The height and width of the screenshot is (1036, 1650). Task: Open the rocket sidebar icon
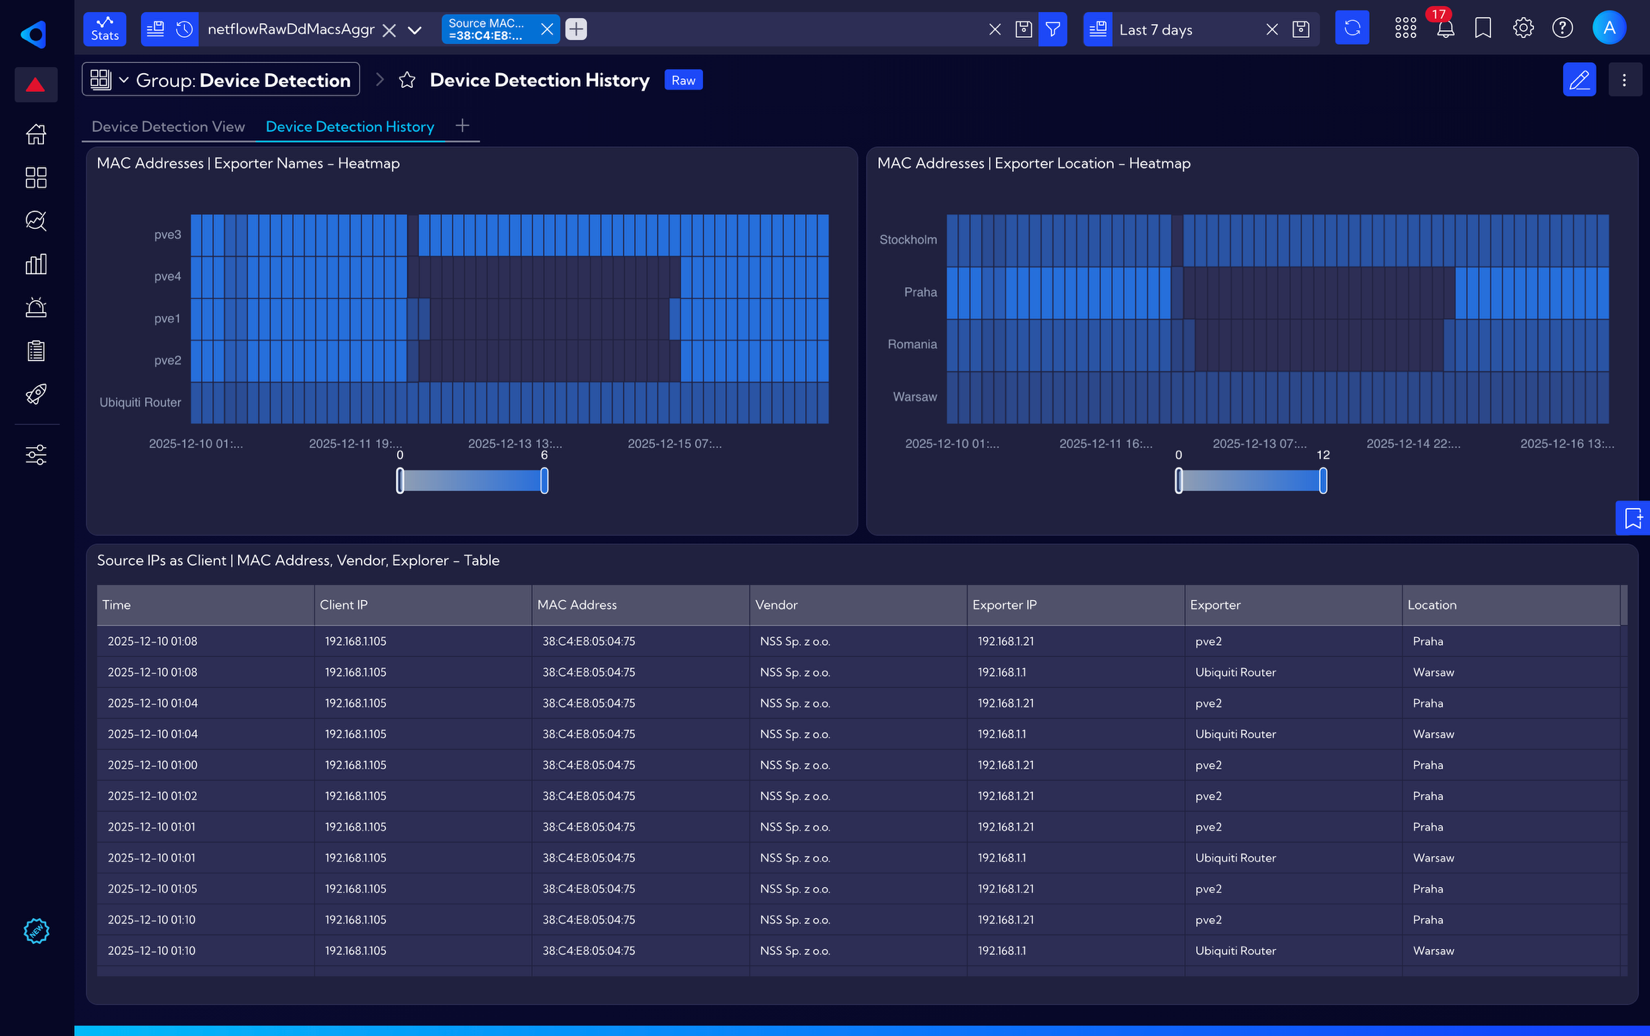36,394
